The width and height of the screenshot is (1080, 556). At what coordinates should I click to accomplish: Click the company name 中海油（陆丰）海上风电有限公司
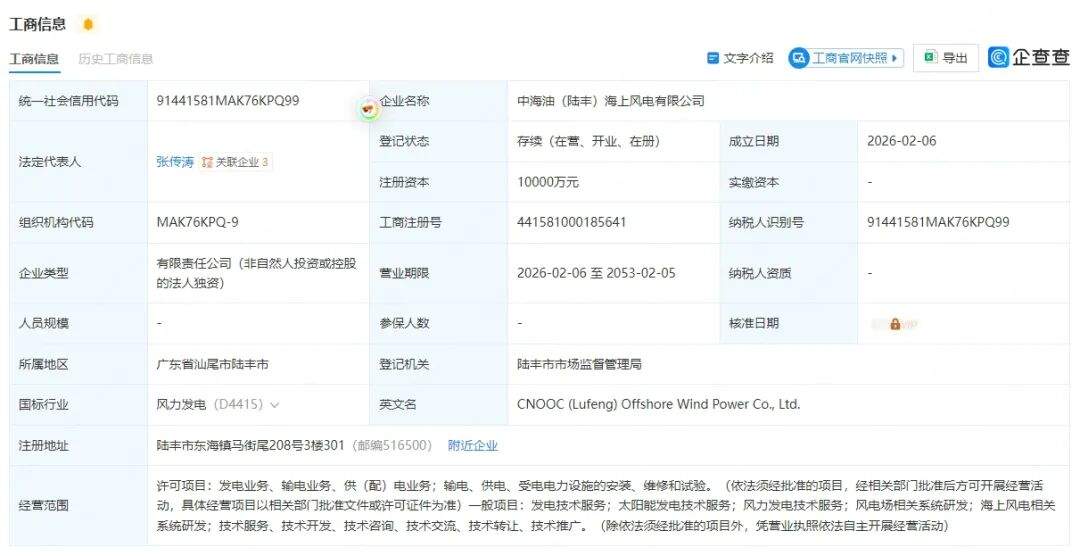tap(610, 101)
